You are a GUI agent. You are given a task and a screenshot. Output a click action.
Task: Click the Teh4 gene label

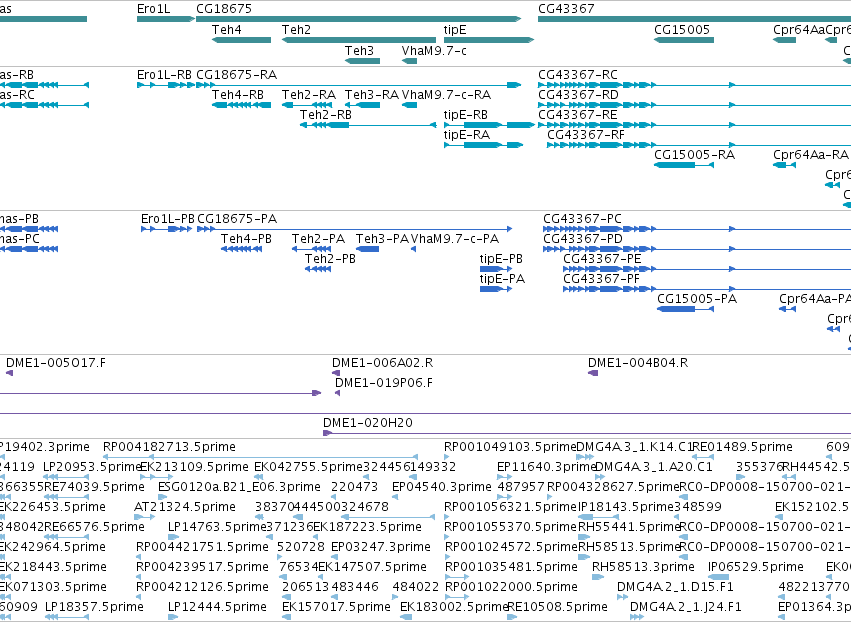pos(227,30)
